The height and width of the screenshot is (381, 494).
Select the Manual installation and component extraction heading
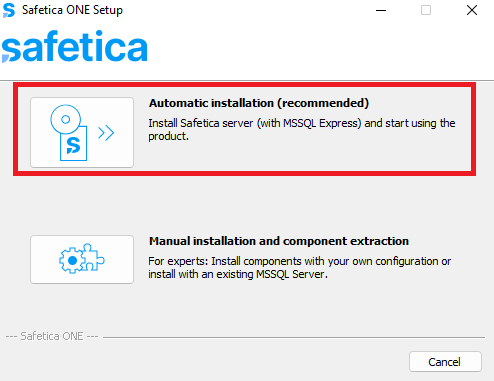pyautogui.click(x=279, y=241)
